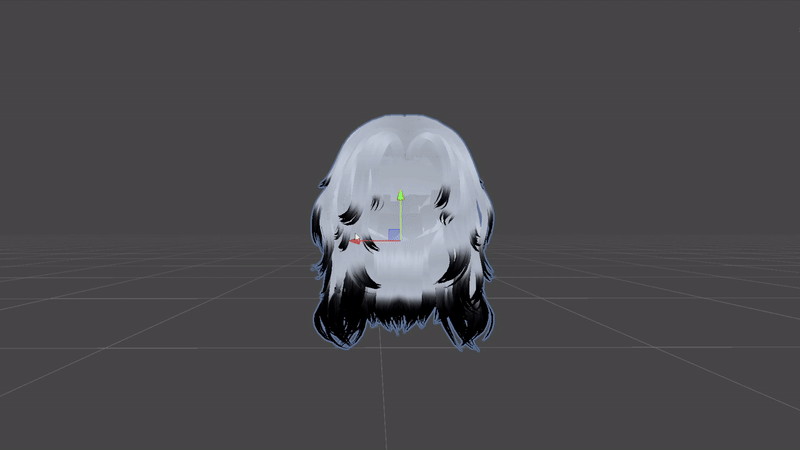
Task: Click the green Y-axis arrowhead of the gizmo
Action: pos(401,195)
